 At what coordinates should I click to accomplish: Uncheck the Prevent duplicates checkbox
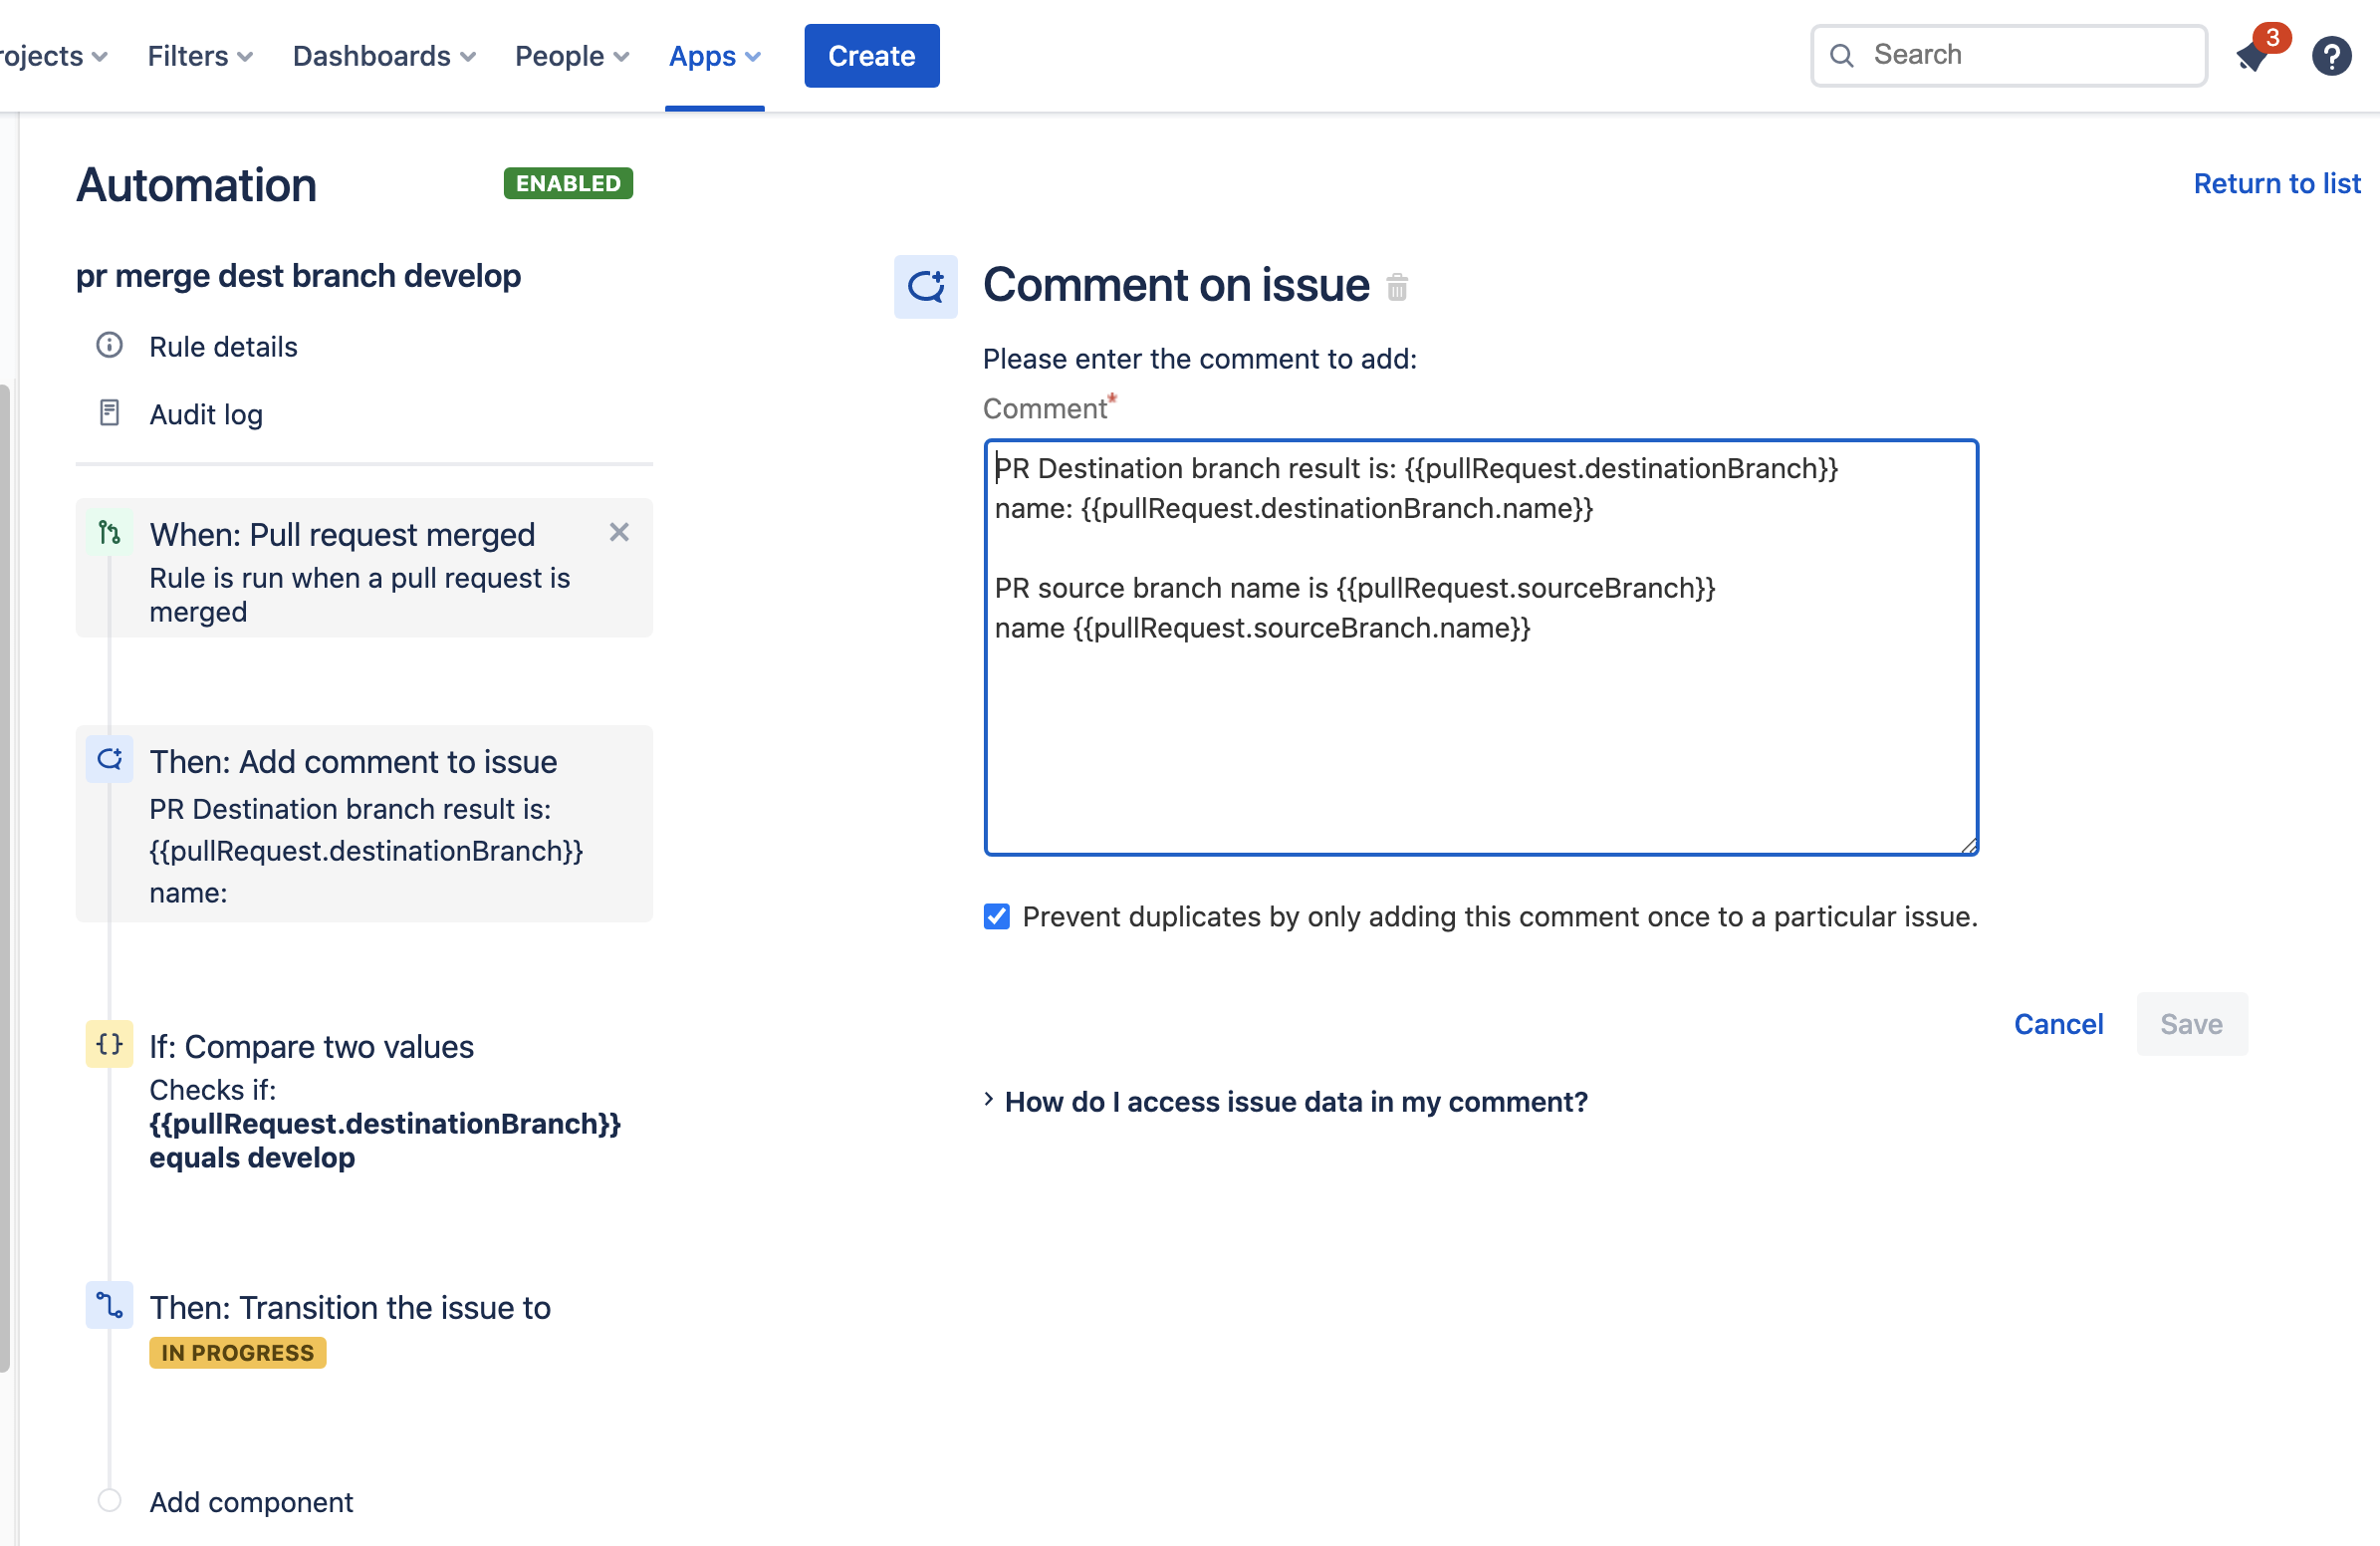[996, 916]
